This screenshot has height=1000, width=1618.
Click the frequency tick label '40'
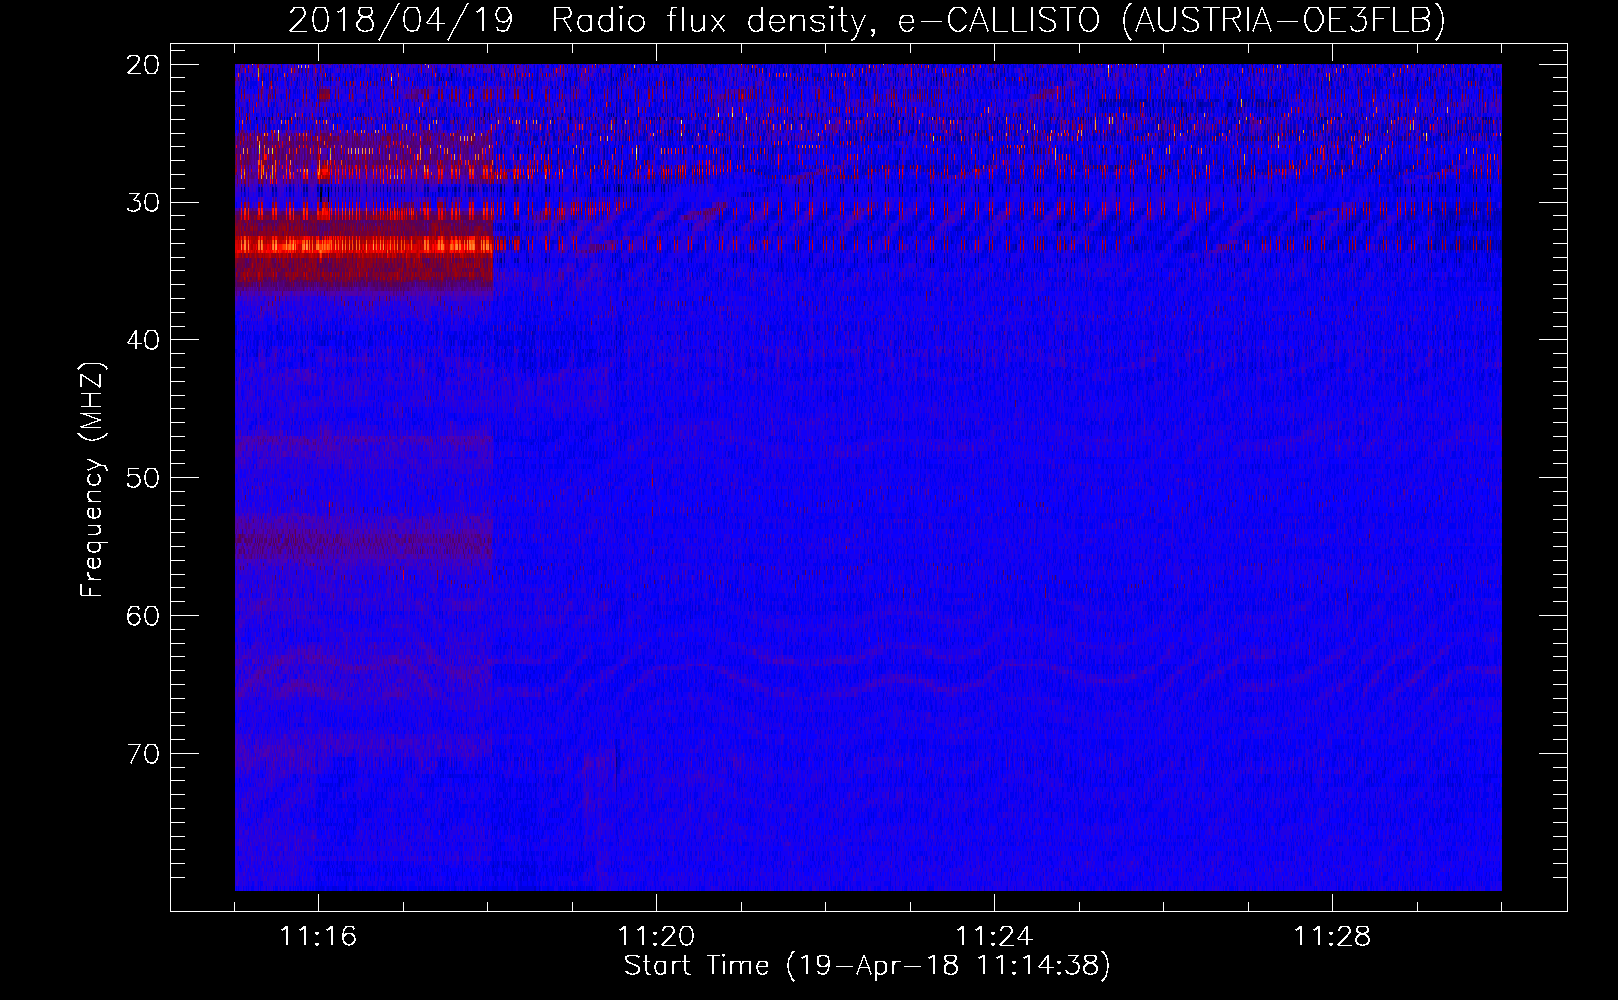144,340
